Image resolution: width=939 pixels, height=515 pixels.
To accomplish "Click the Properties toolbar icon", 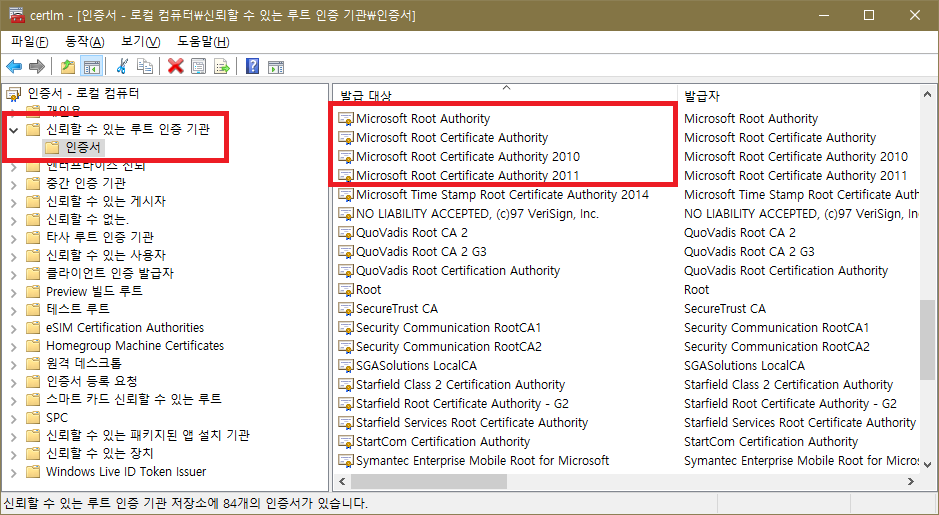I will 198,66.
